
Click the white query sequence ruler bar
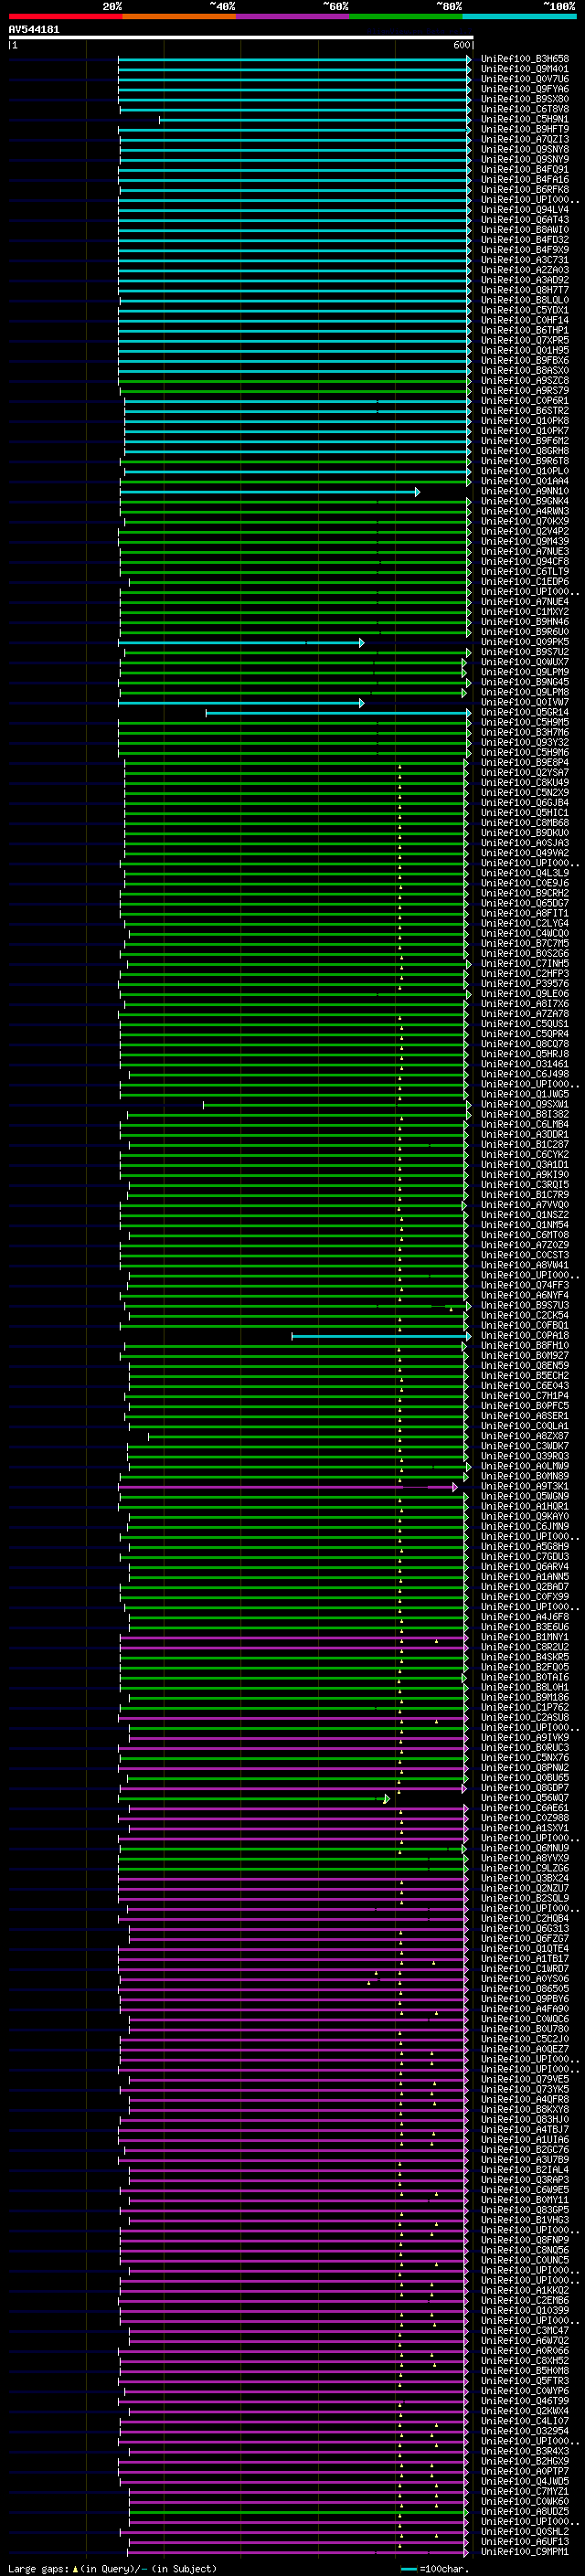(241, 38)
